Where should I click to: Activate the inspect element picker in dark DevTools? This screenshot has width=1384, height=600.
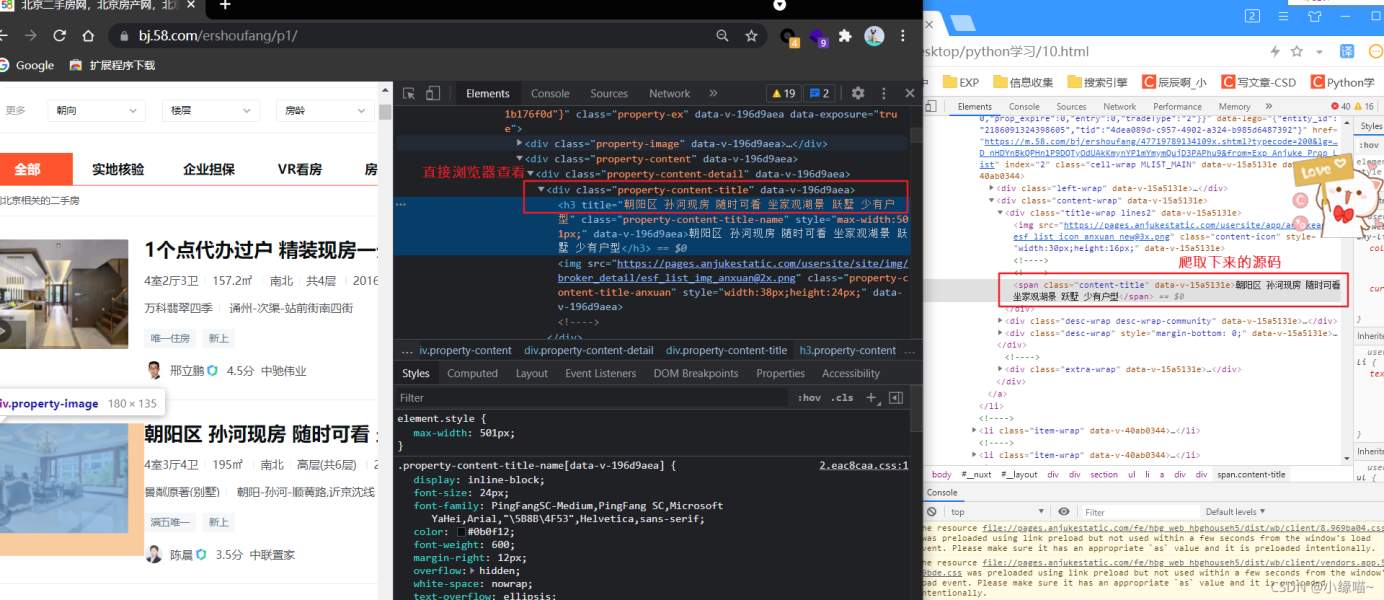pos(409,93)
